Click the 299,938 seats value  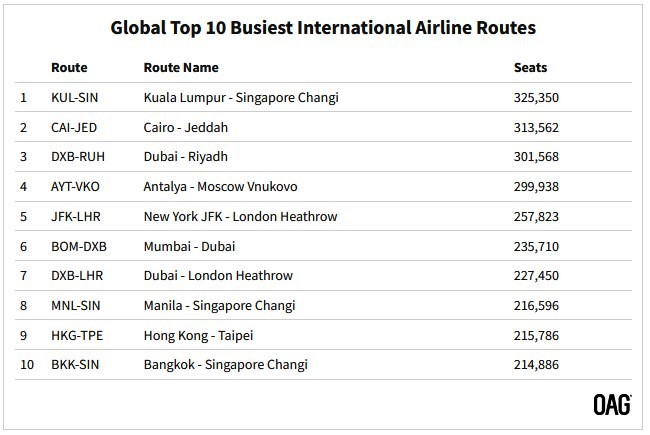pos(536,187)
